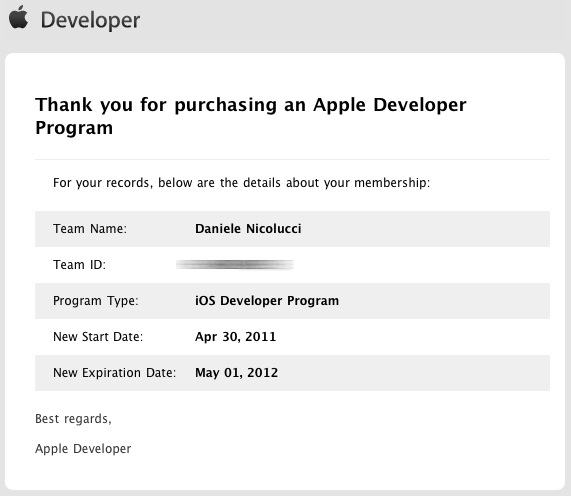Click the Program Type label
Image resolution: width=571 pixels, height=496 pixels.
pyautogui.click(x=96, y=301)
